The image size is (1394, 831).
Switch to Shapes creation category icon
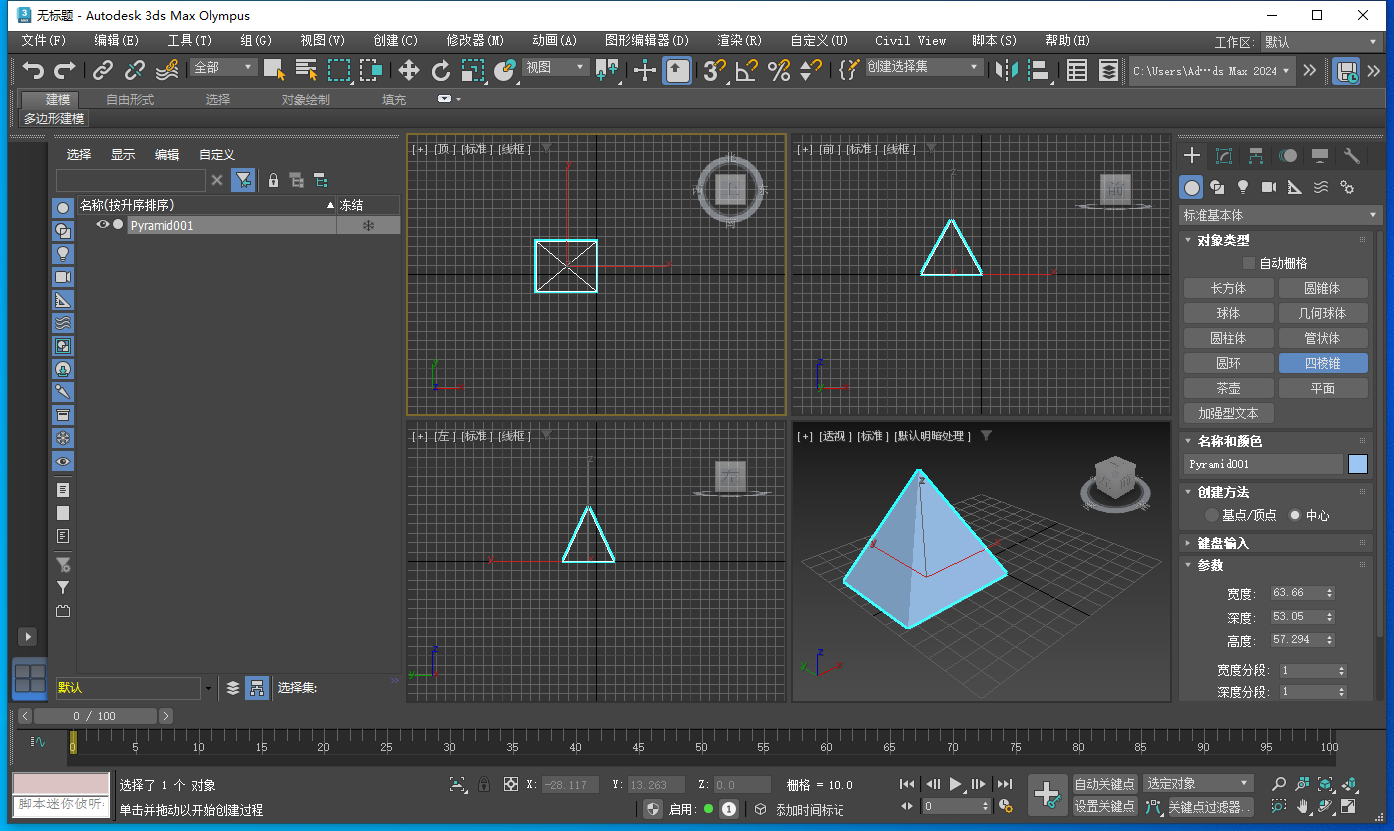[1217, 187]
